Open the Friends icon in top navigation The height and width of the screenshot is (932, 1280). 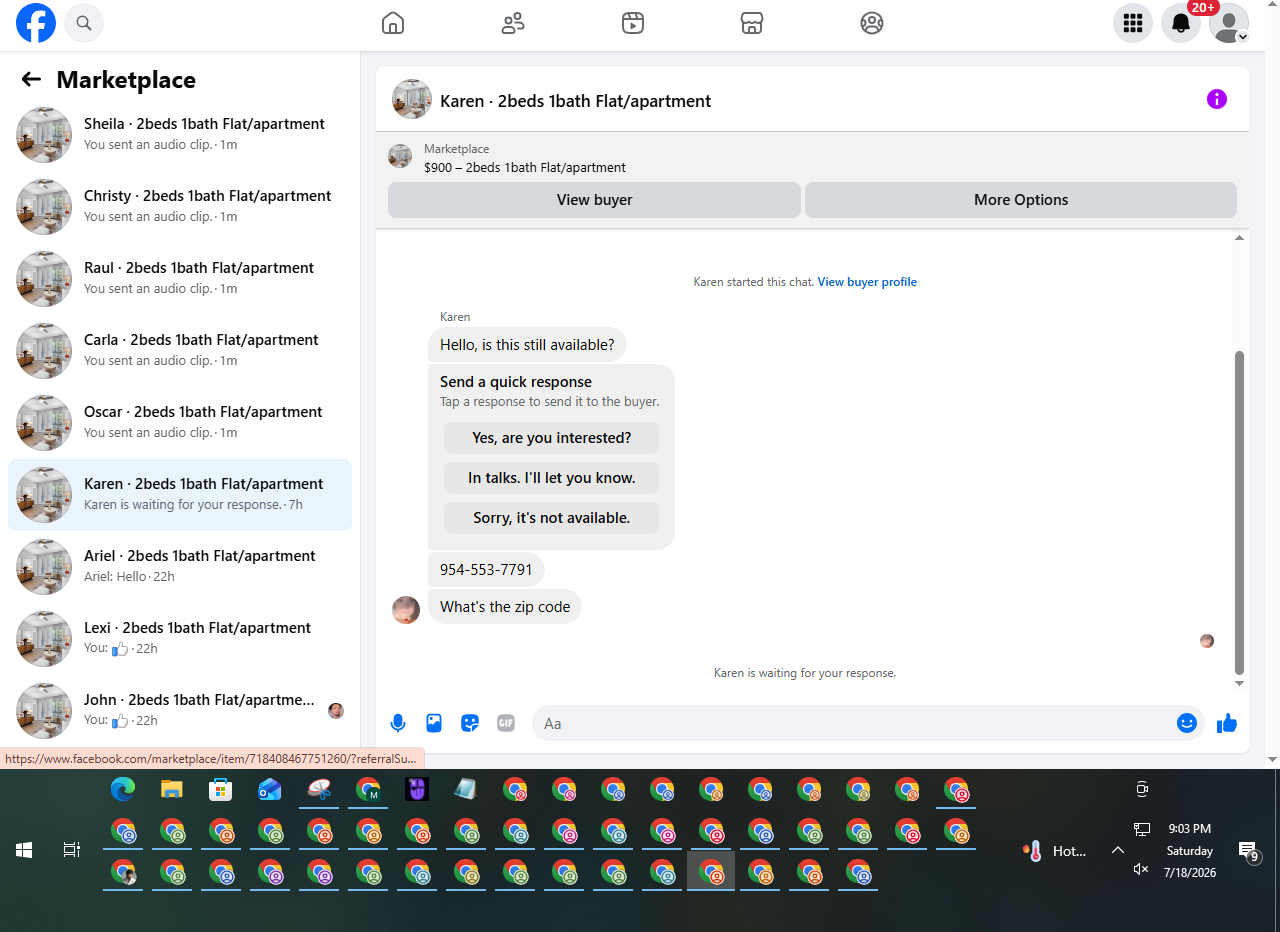513,23
